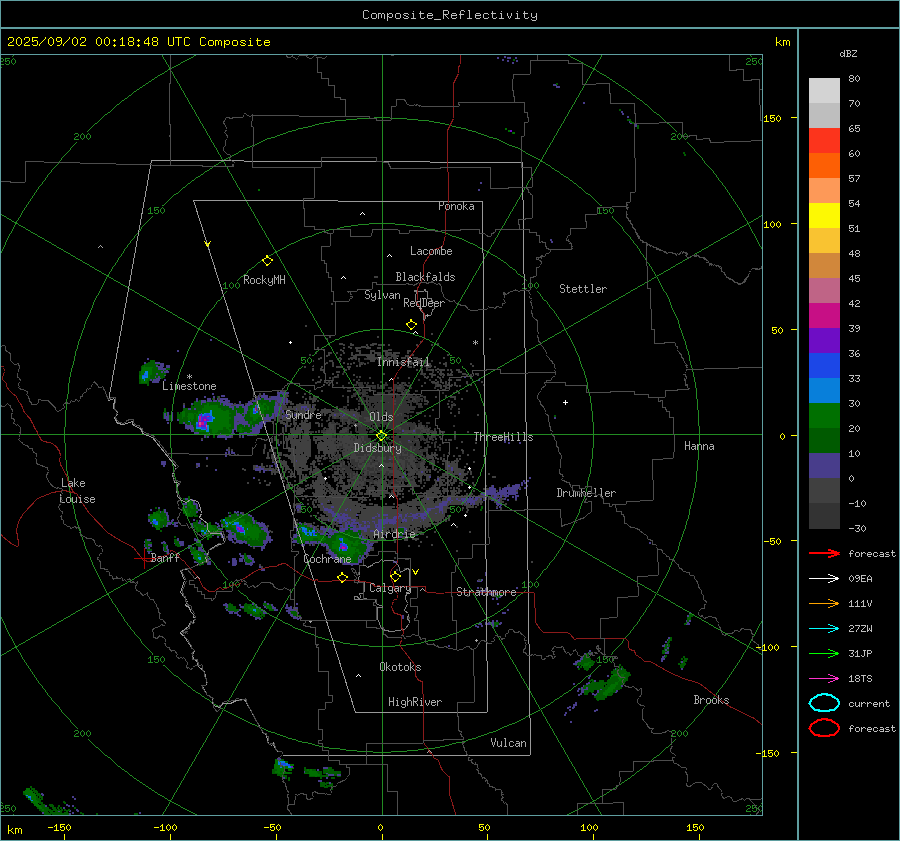900x841 pixels.
Task: Click the Strathmore city label
Action: (x=487, y=592)
